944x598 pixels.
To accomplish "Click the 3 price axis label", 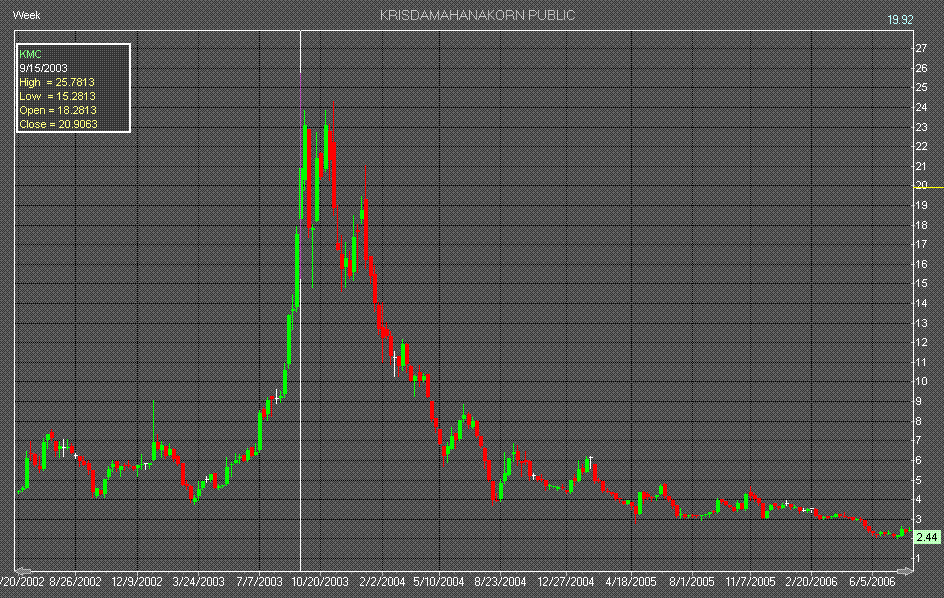I will [918, 519].
